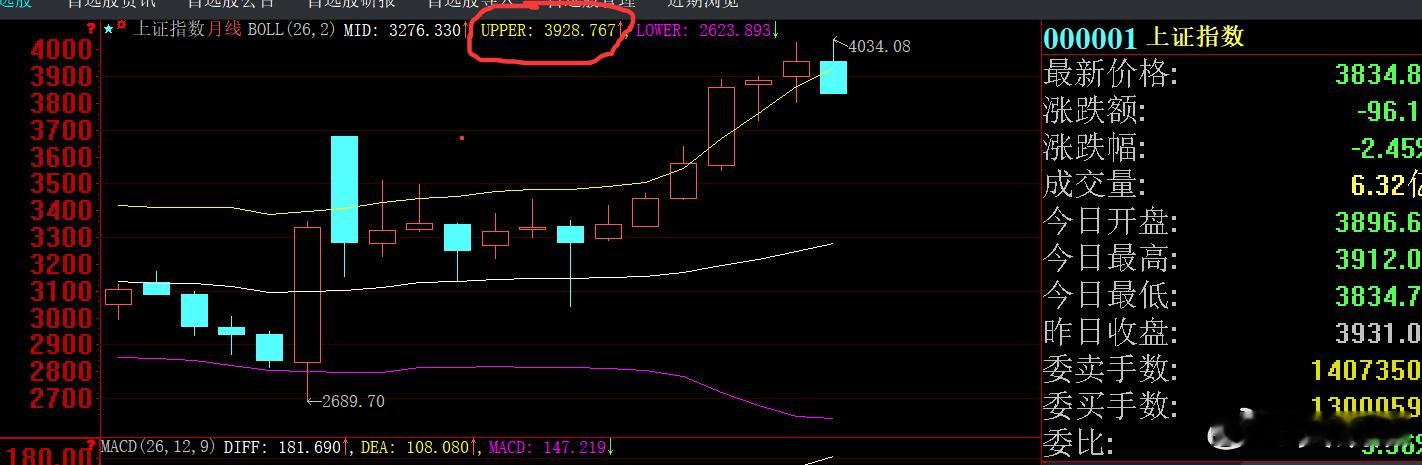Open the MACD(26,12,9) indicator settings
The height and width of the screenshot is (465, 1422).
(160, 448)
